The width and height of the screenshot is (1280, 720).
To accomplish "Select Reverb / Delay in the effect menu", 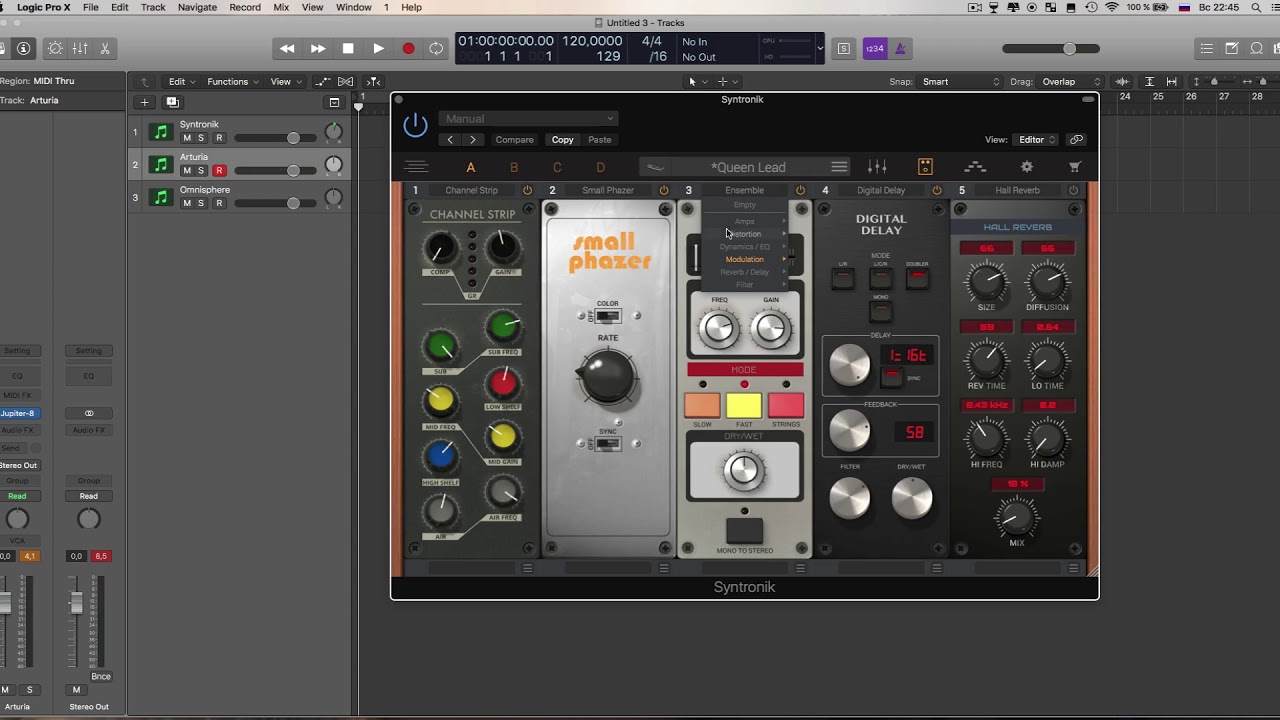I will coord(745,272).
